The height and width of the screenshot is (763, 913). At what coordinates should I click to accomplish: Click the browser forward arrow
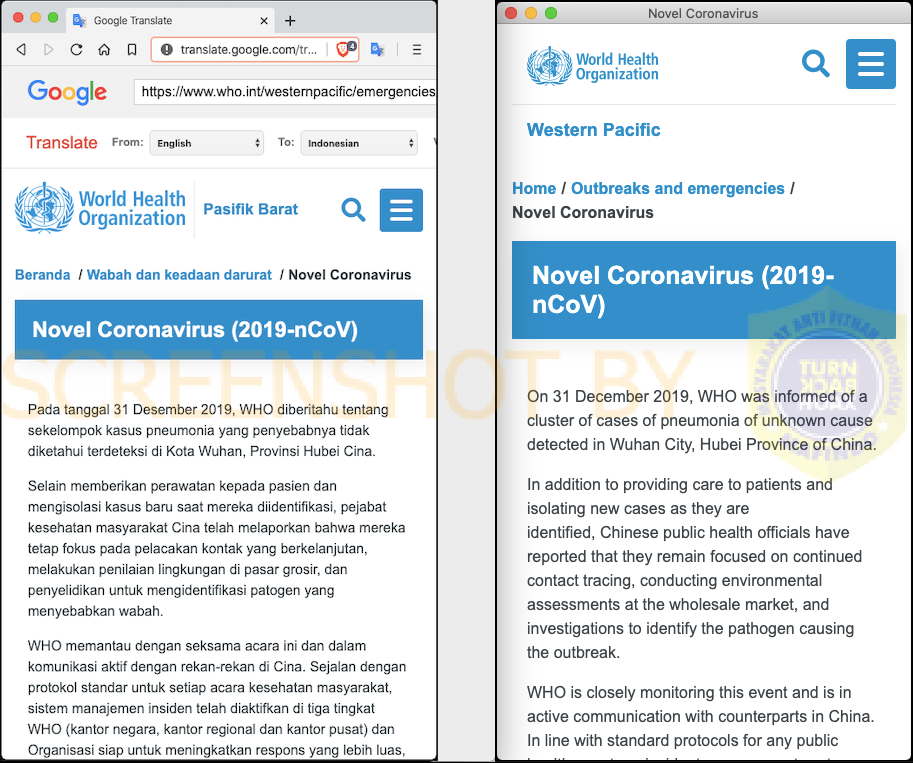48,50
